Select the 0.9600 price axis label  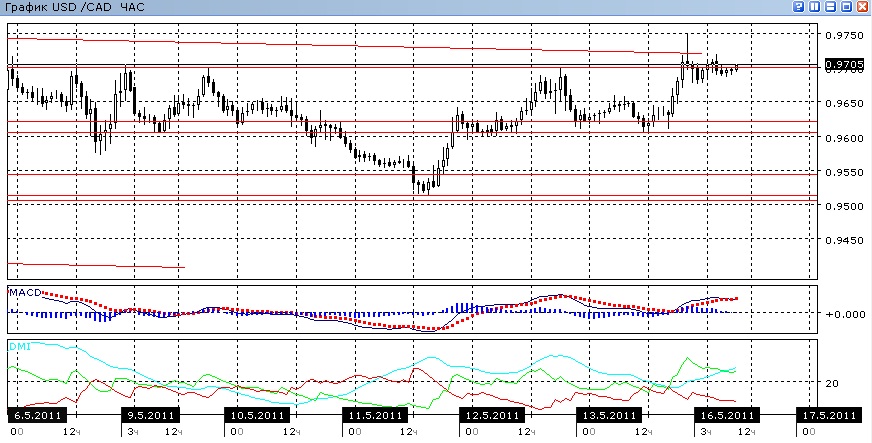click(845, 138)
